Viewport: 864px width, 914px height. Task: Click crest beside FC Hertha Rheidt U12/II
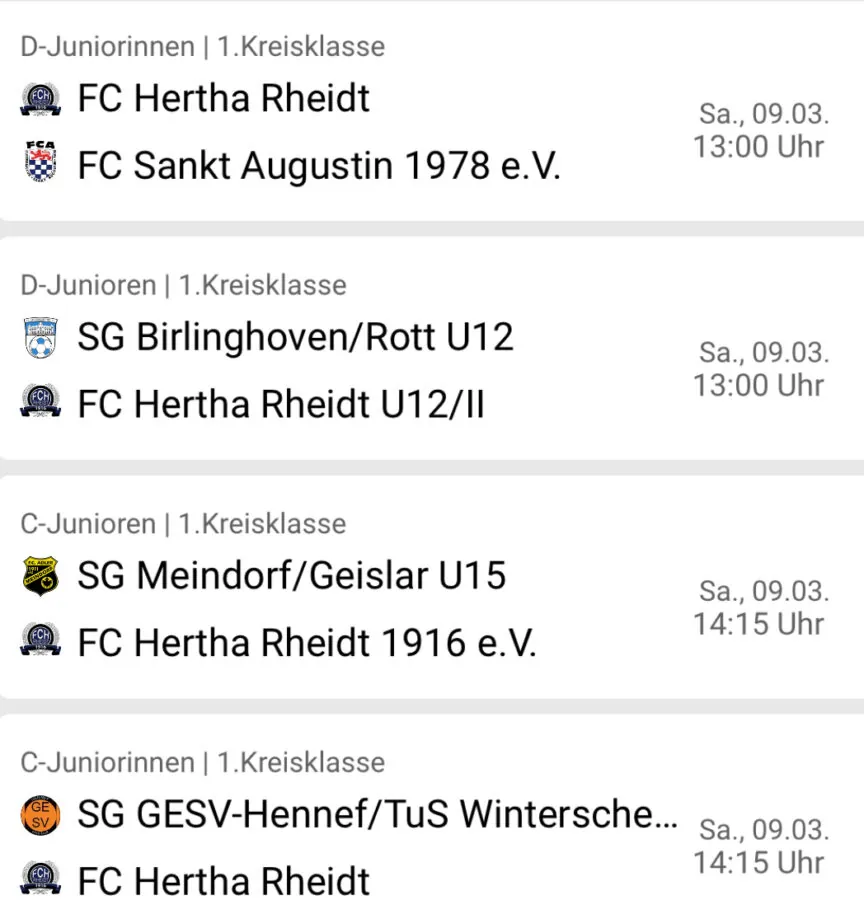(40, 400)
